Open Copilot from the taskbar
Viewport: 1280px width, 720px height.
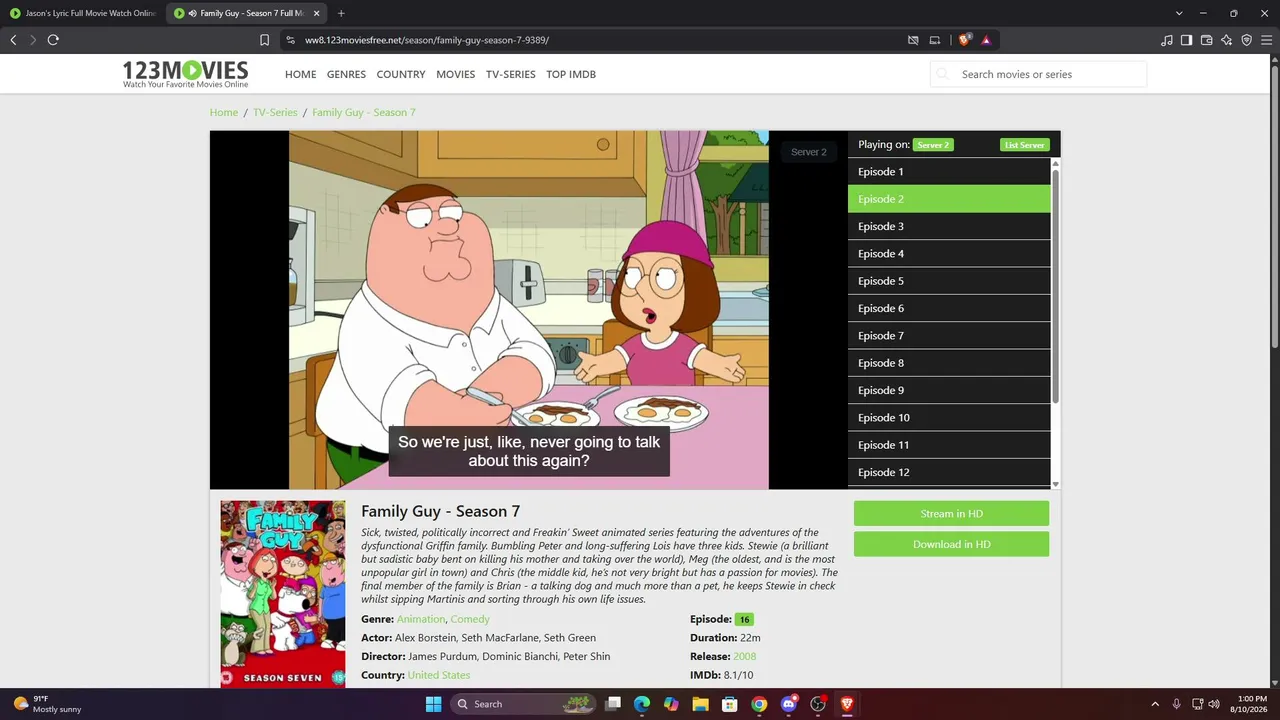click(671, 704)
